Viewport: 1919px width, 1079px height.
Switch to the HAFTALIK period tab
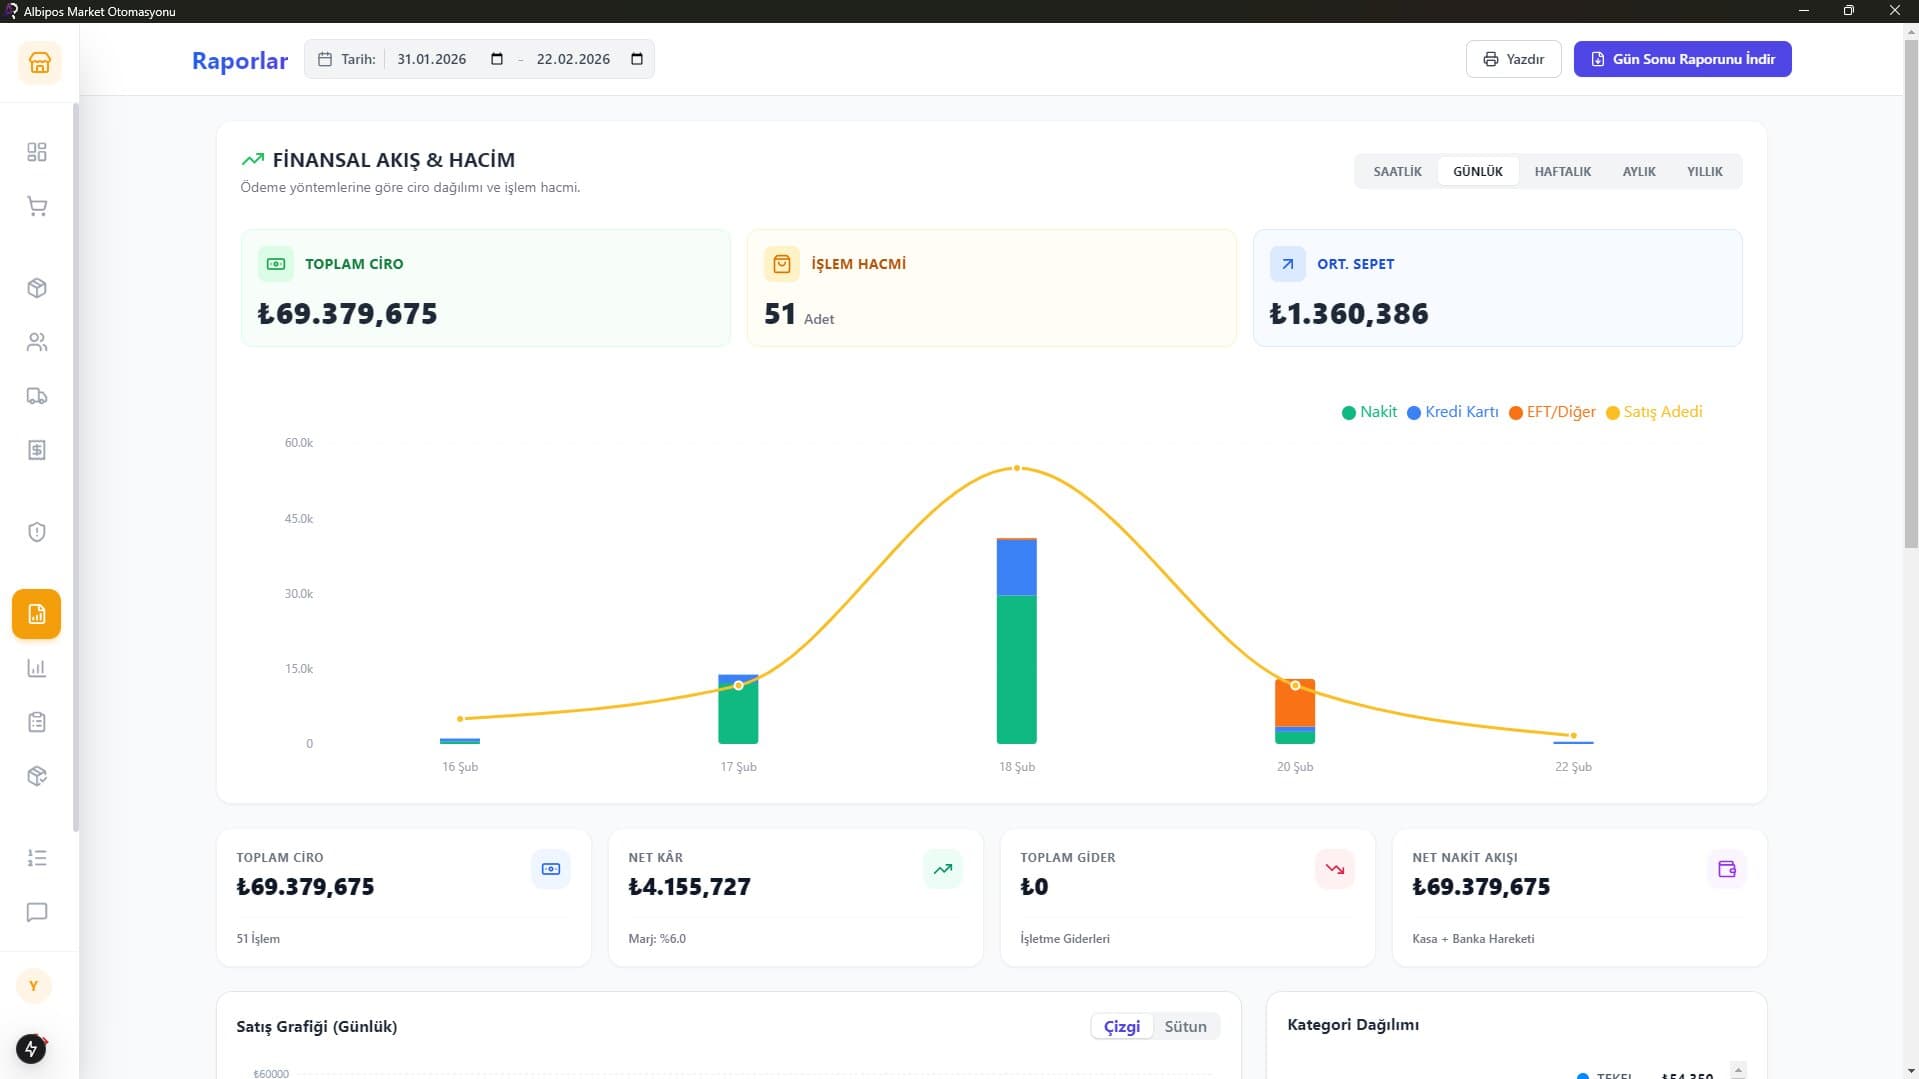click(1562, 171)
